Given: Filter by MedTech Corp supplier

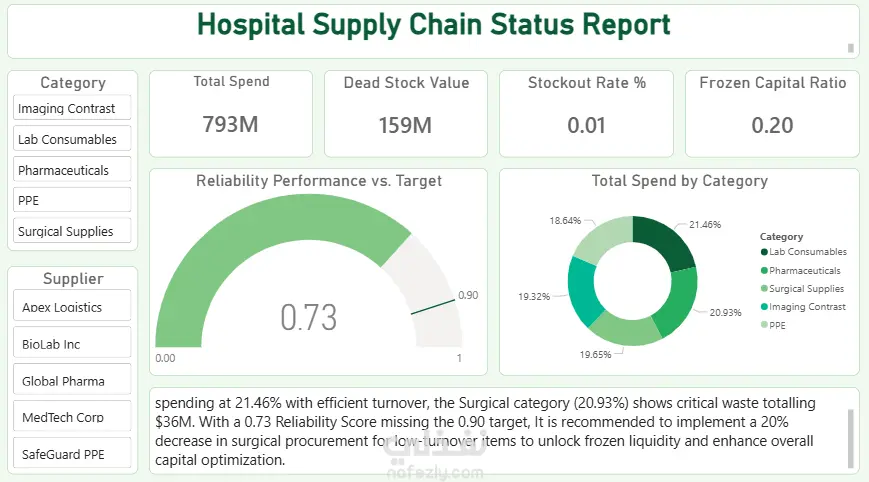Looking at the screenshot, I should point(72,417).
